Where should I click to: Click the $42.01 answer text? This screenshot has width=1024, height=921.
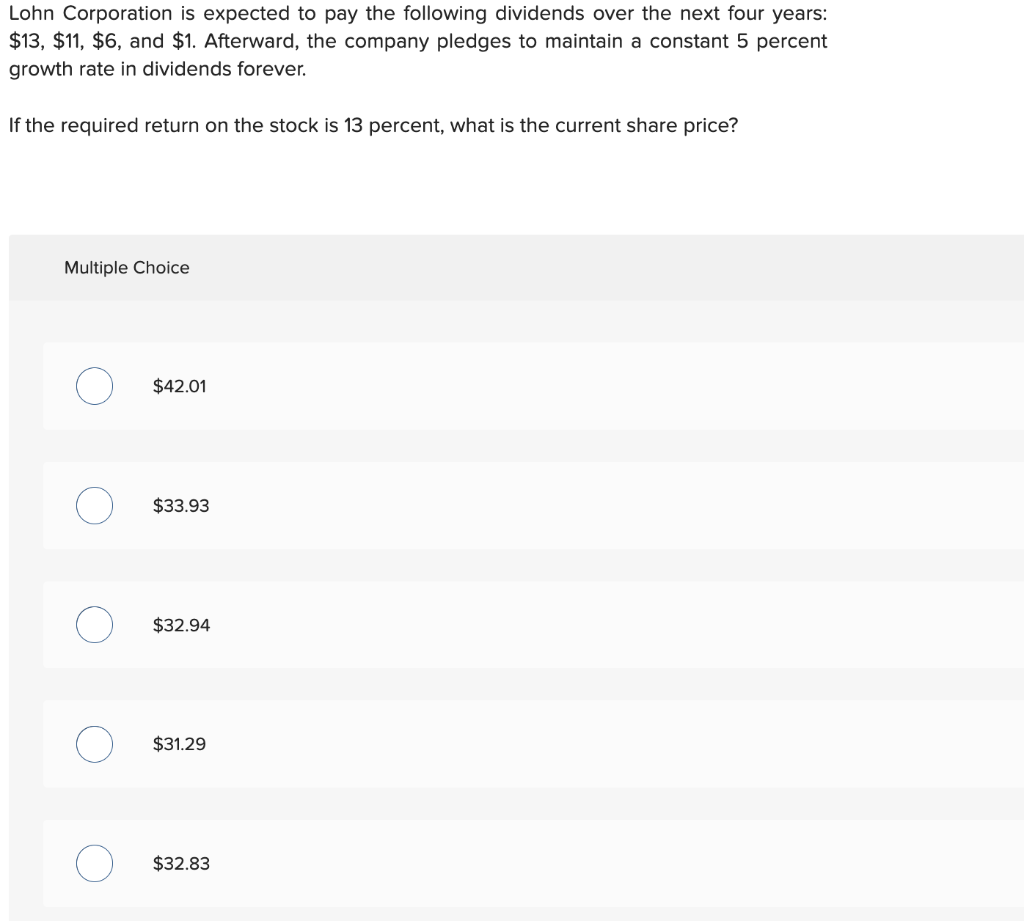tap(180, 386)
